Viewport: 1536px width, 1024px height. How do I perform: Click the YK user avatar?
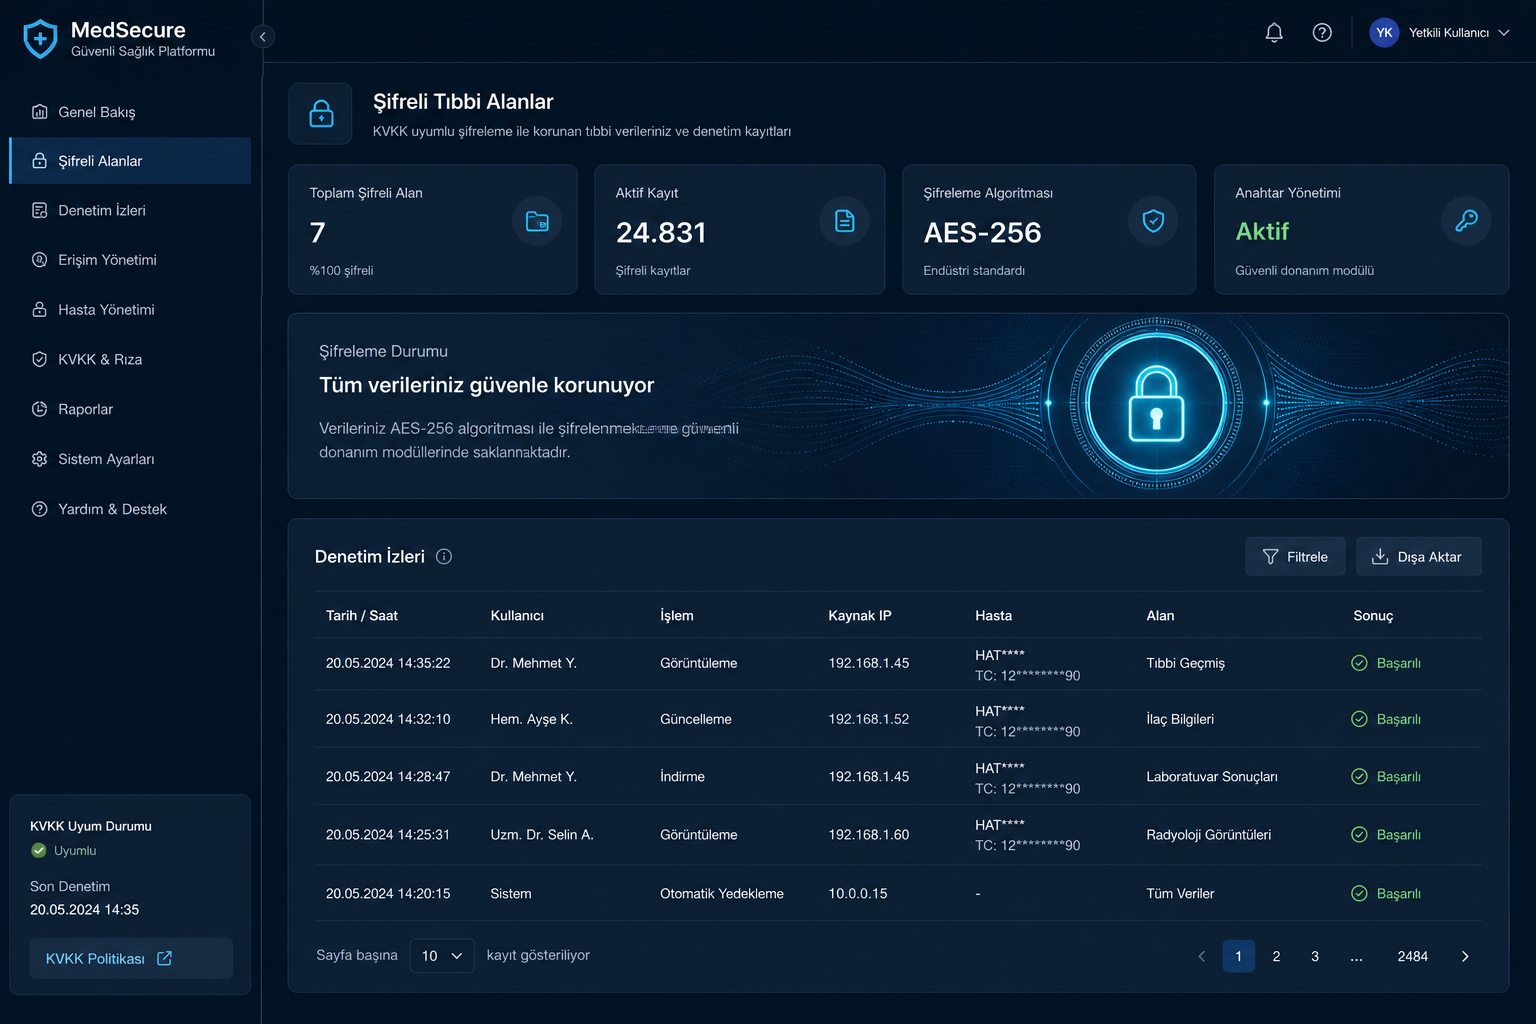pyautogui.click(x=1384, y=33)
